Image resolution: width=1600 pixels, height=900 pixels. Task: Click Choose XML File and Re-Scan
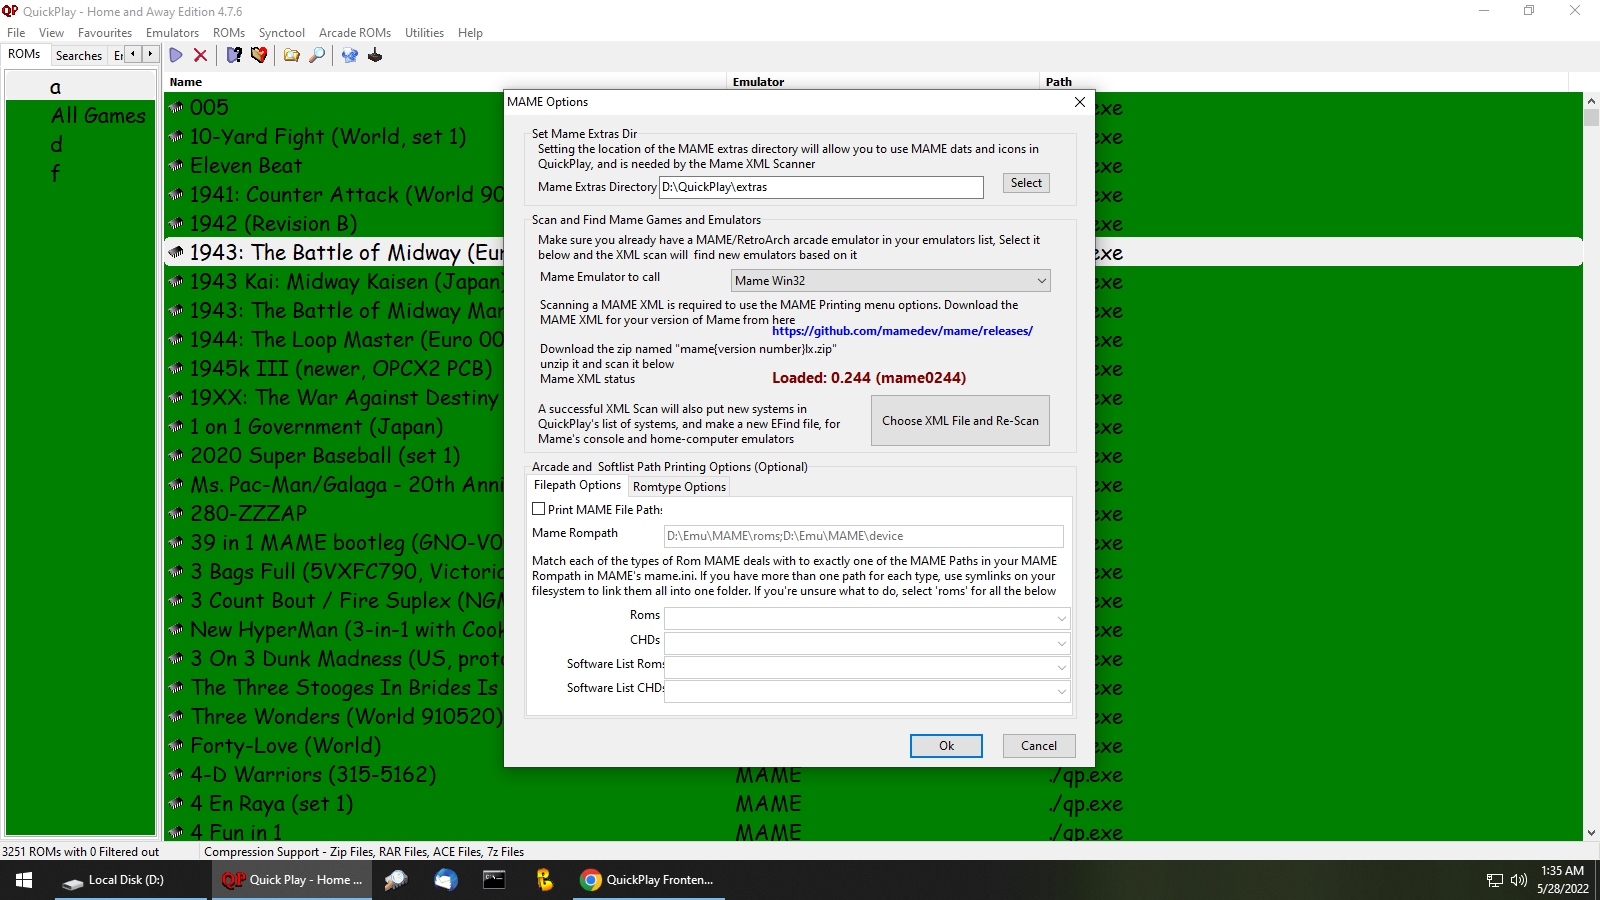click(x=960, y=421)
